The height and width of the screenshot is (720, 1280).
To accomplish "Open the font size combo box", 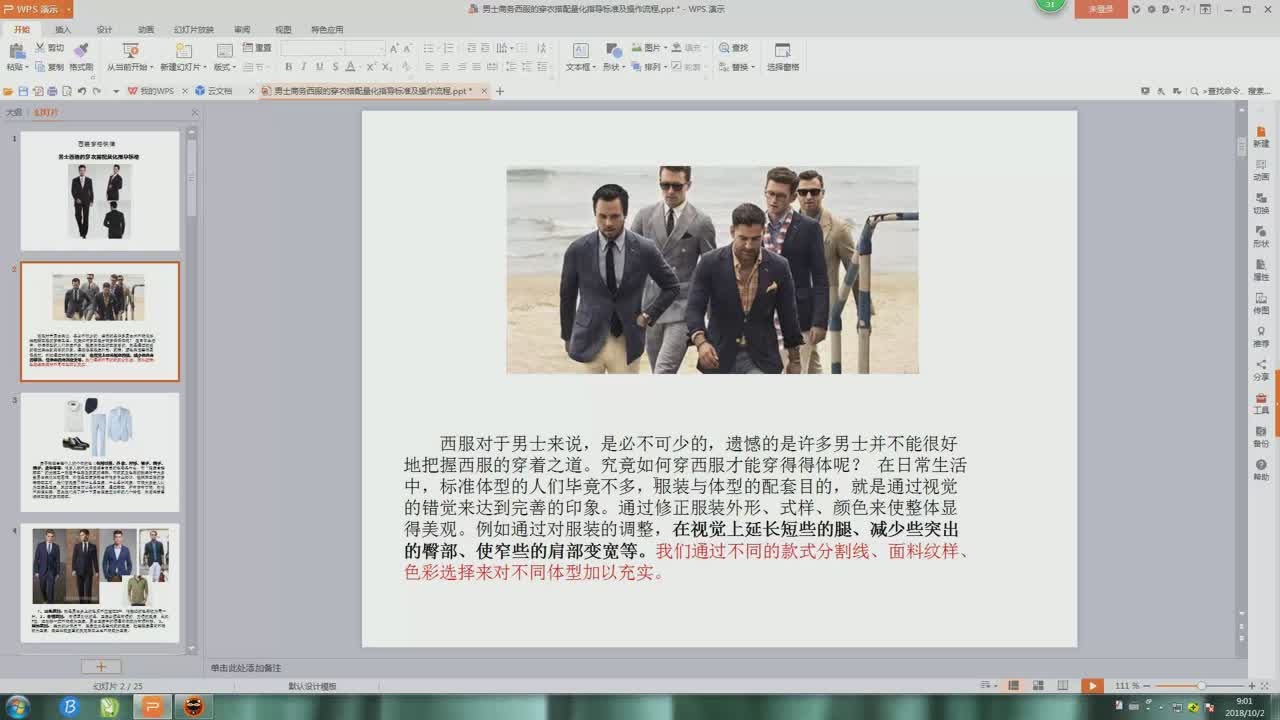I will click(365, 48).
